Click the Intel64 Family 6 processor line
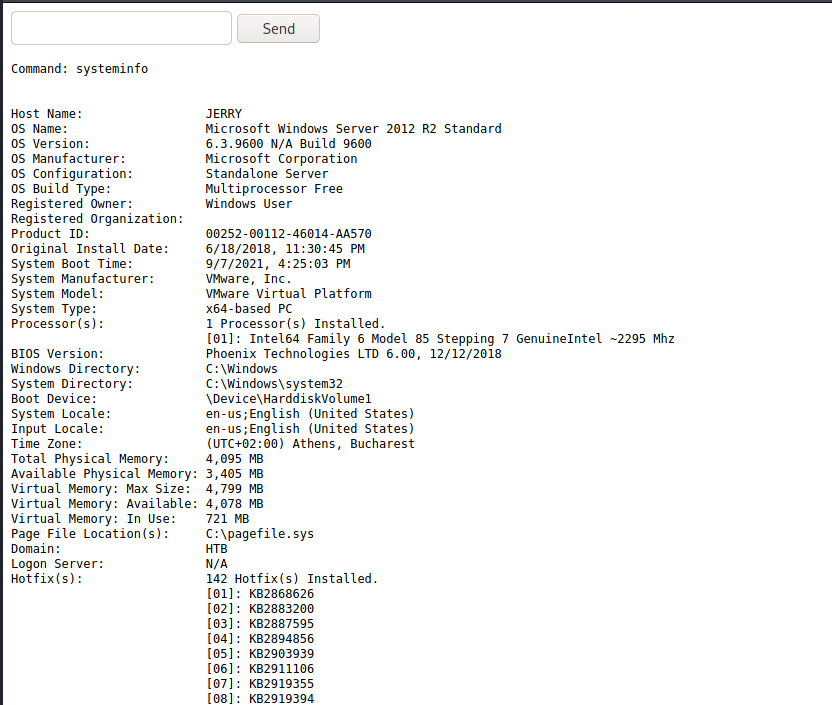832x705 pixels. coord(440,339)
